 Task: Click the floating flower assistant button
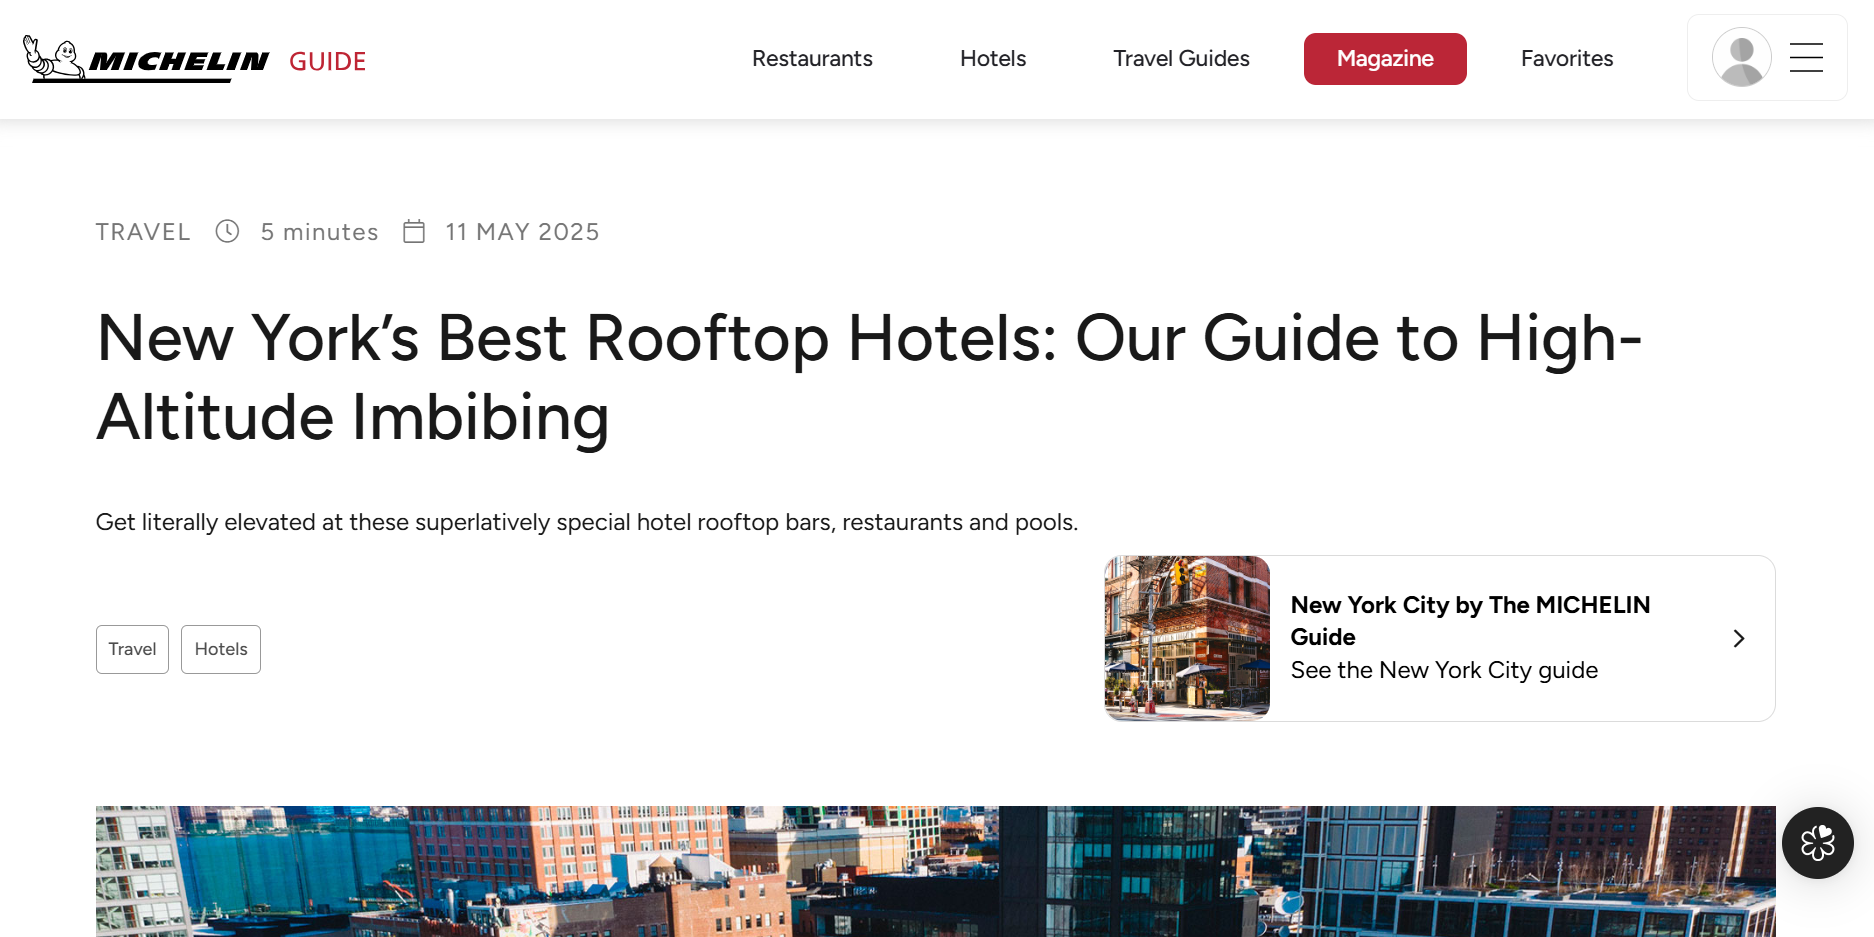(x=1817, y=843)
